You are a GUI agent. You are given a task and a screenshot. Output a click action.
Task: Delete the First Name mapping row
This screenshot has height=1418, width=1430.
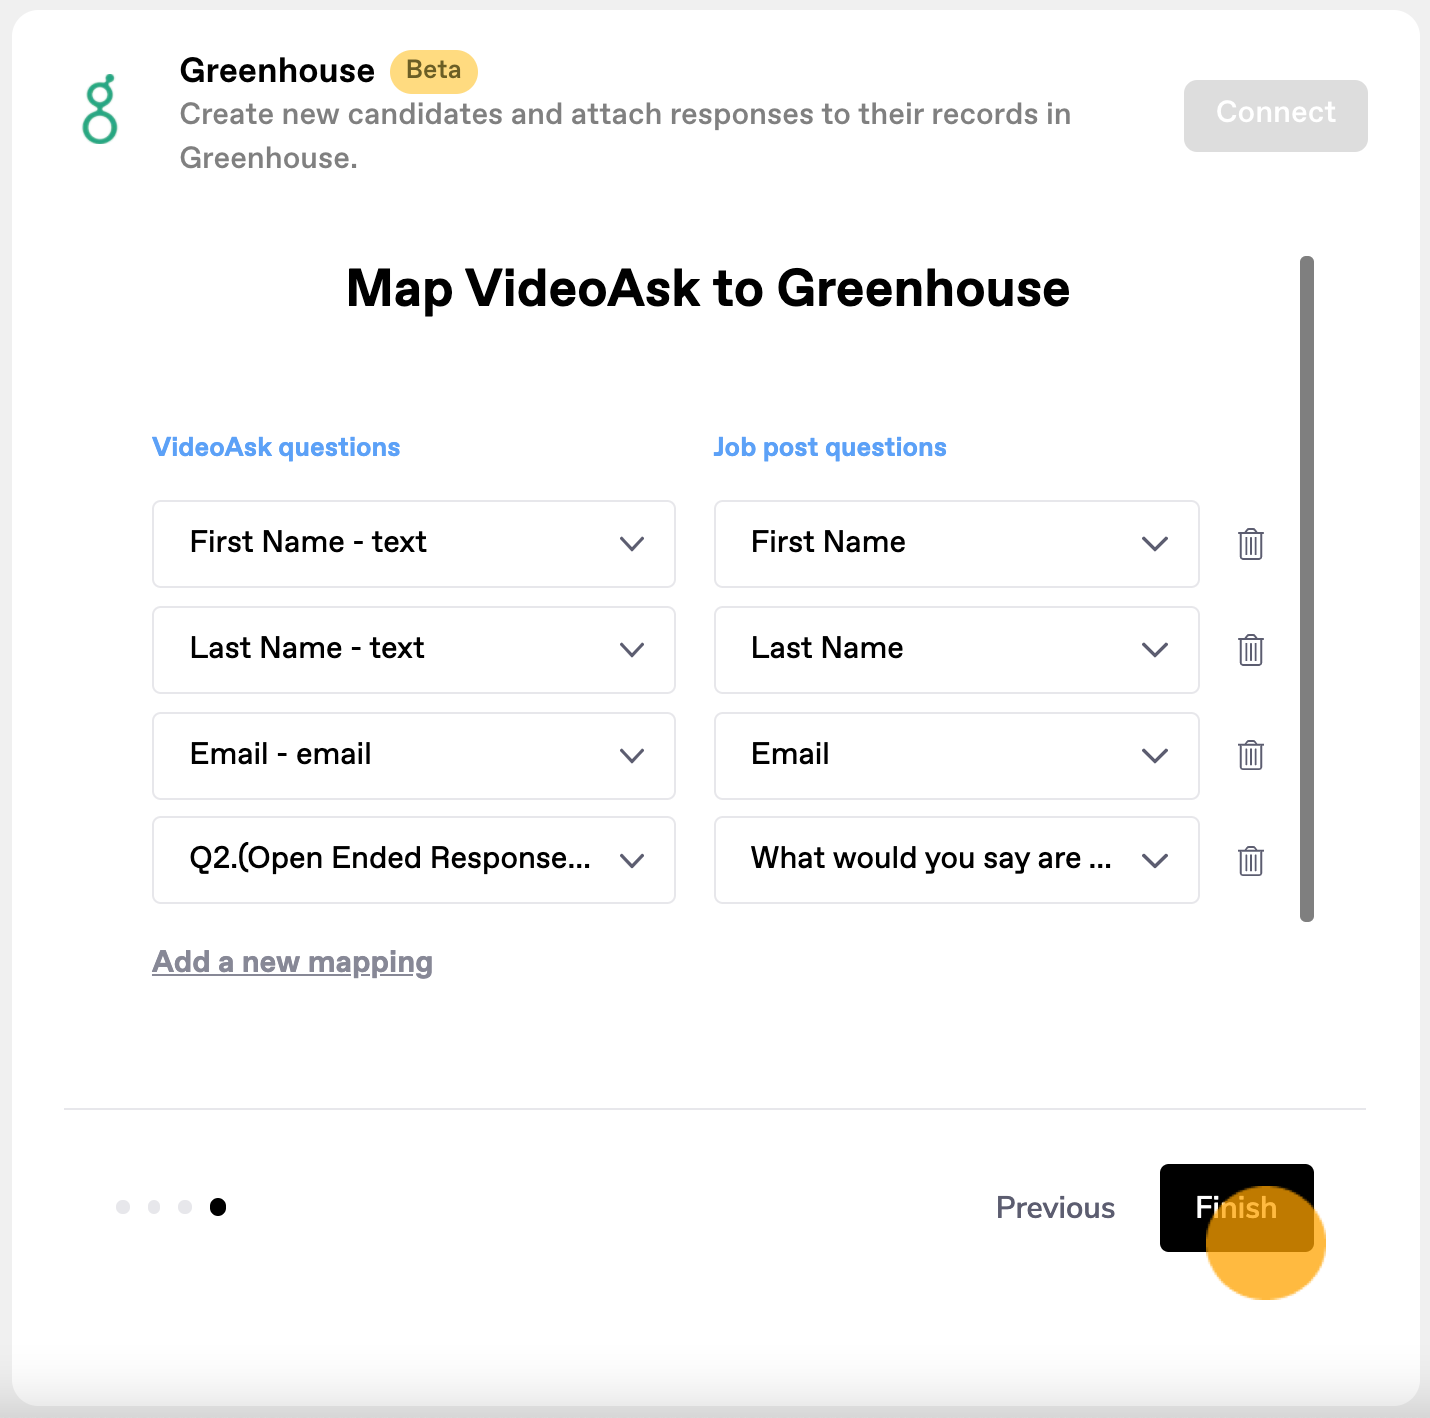click(1251, 544)
